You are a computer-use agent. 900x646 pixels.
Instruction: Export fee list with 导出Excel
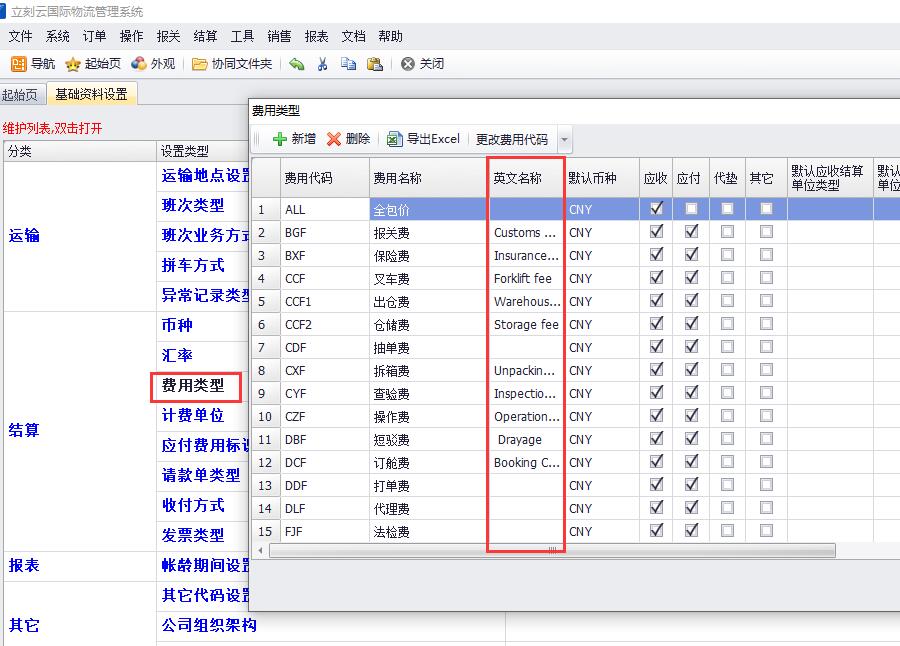tap(423, 139)
